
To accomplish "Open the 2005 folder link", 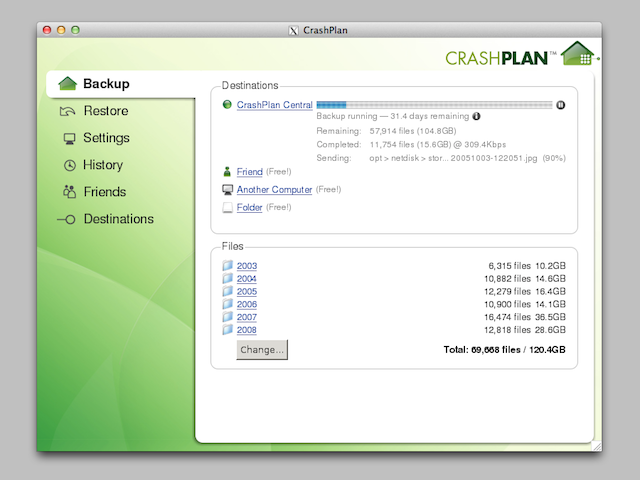I will coord(247,291).
